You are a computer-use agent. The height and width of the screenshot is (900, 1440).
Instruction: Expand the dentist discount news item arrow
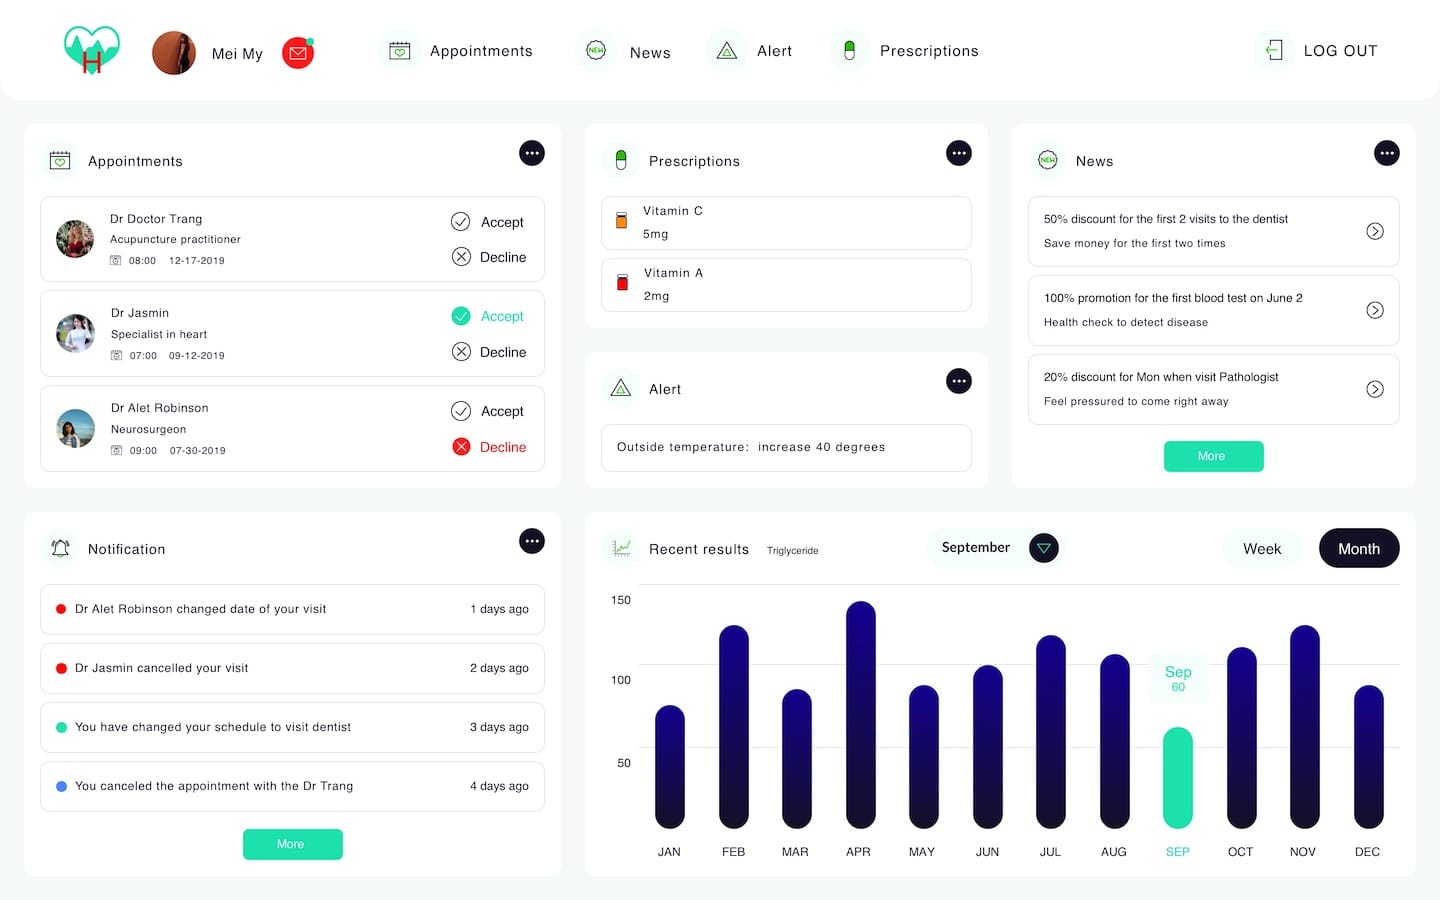click(1375, 231)
